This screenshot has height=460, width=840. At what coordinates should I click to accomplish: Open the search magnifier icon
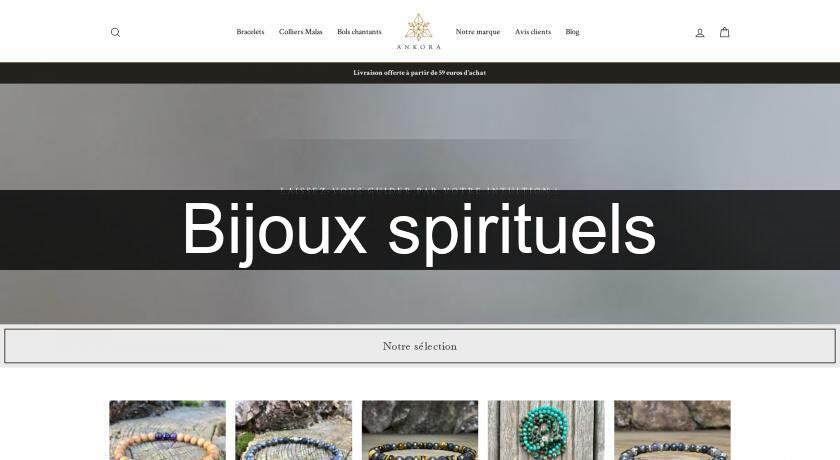pyautogui.click(x=115, y=33)
